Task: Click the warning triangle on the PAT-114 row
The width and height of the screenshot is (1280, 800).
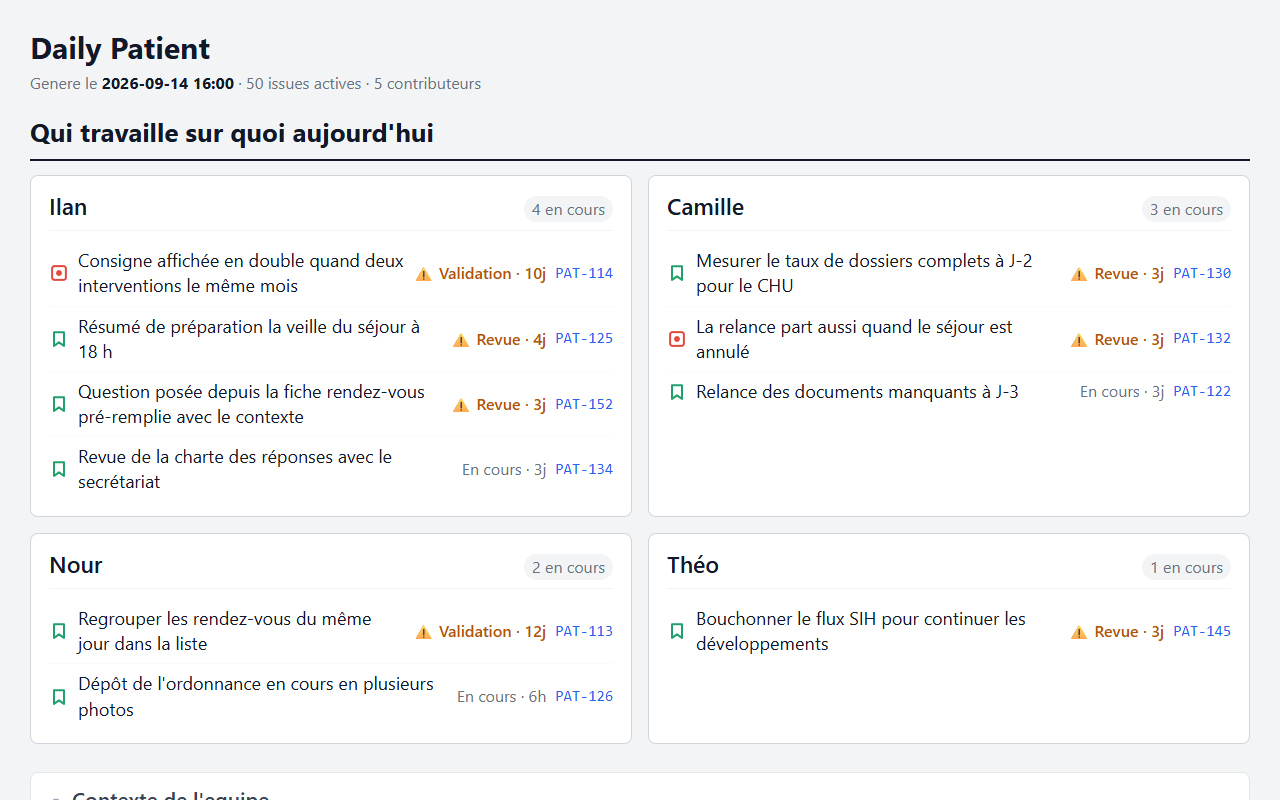Action: [x=424, y=274]
